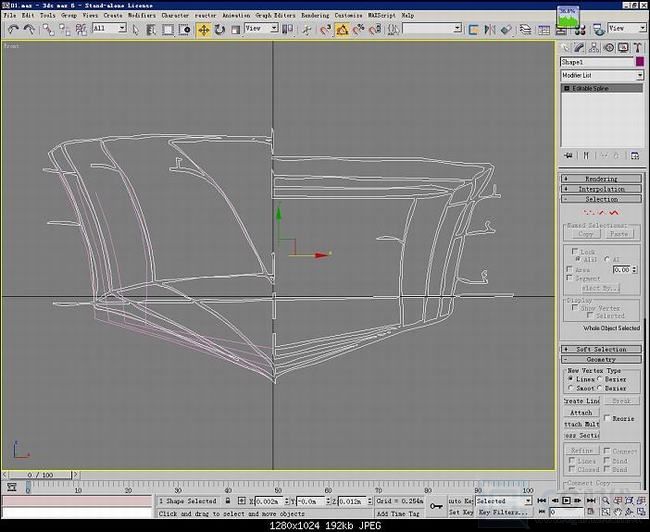The image size is (650, 532).
Task: Toggle Show End Result icon
Action: 586,155
